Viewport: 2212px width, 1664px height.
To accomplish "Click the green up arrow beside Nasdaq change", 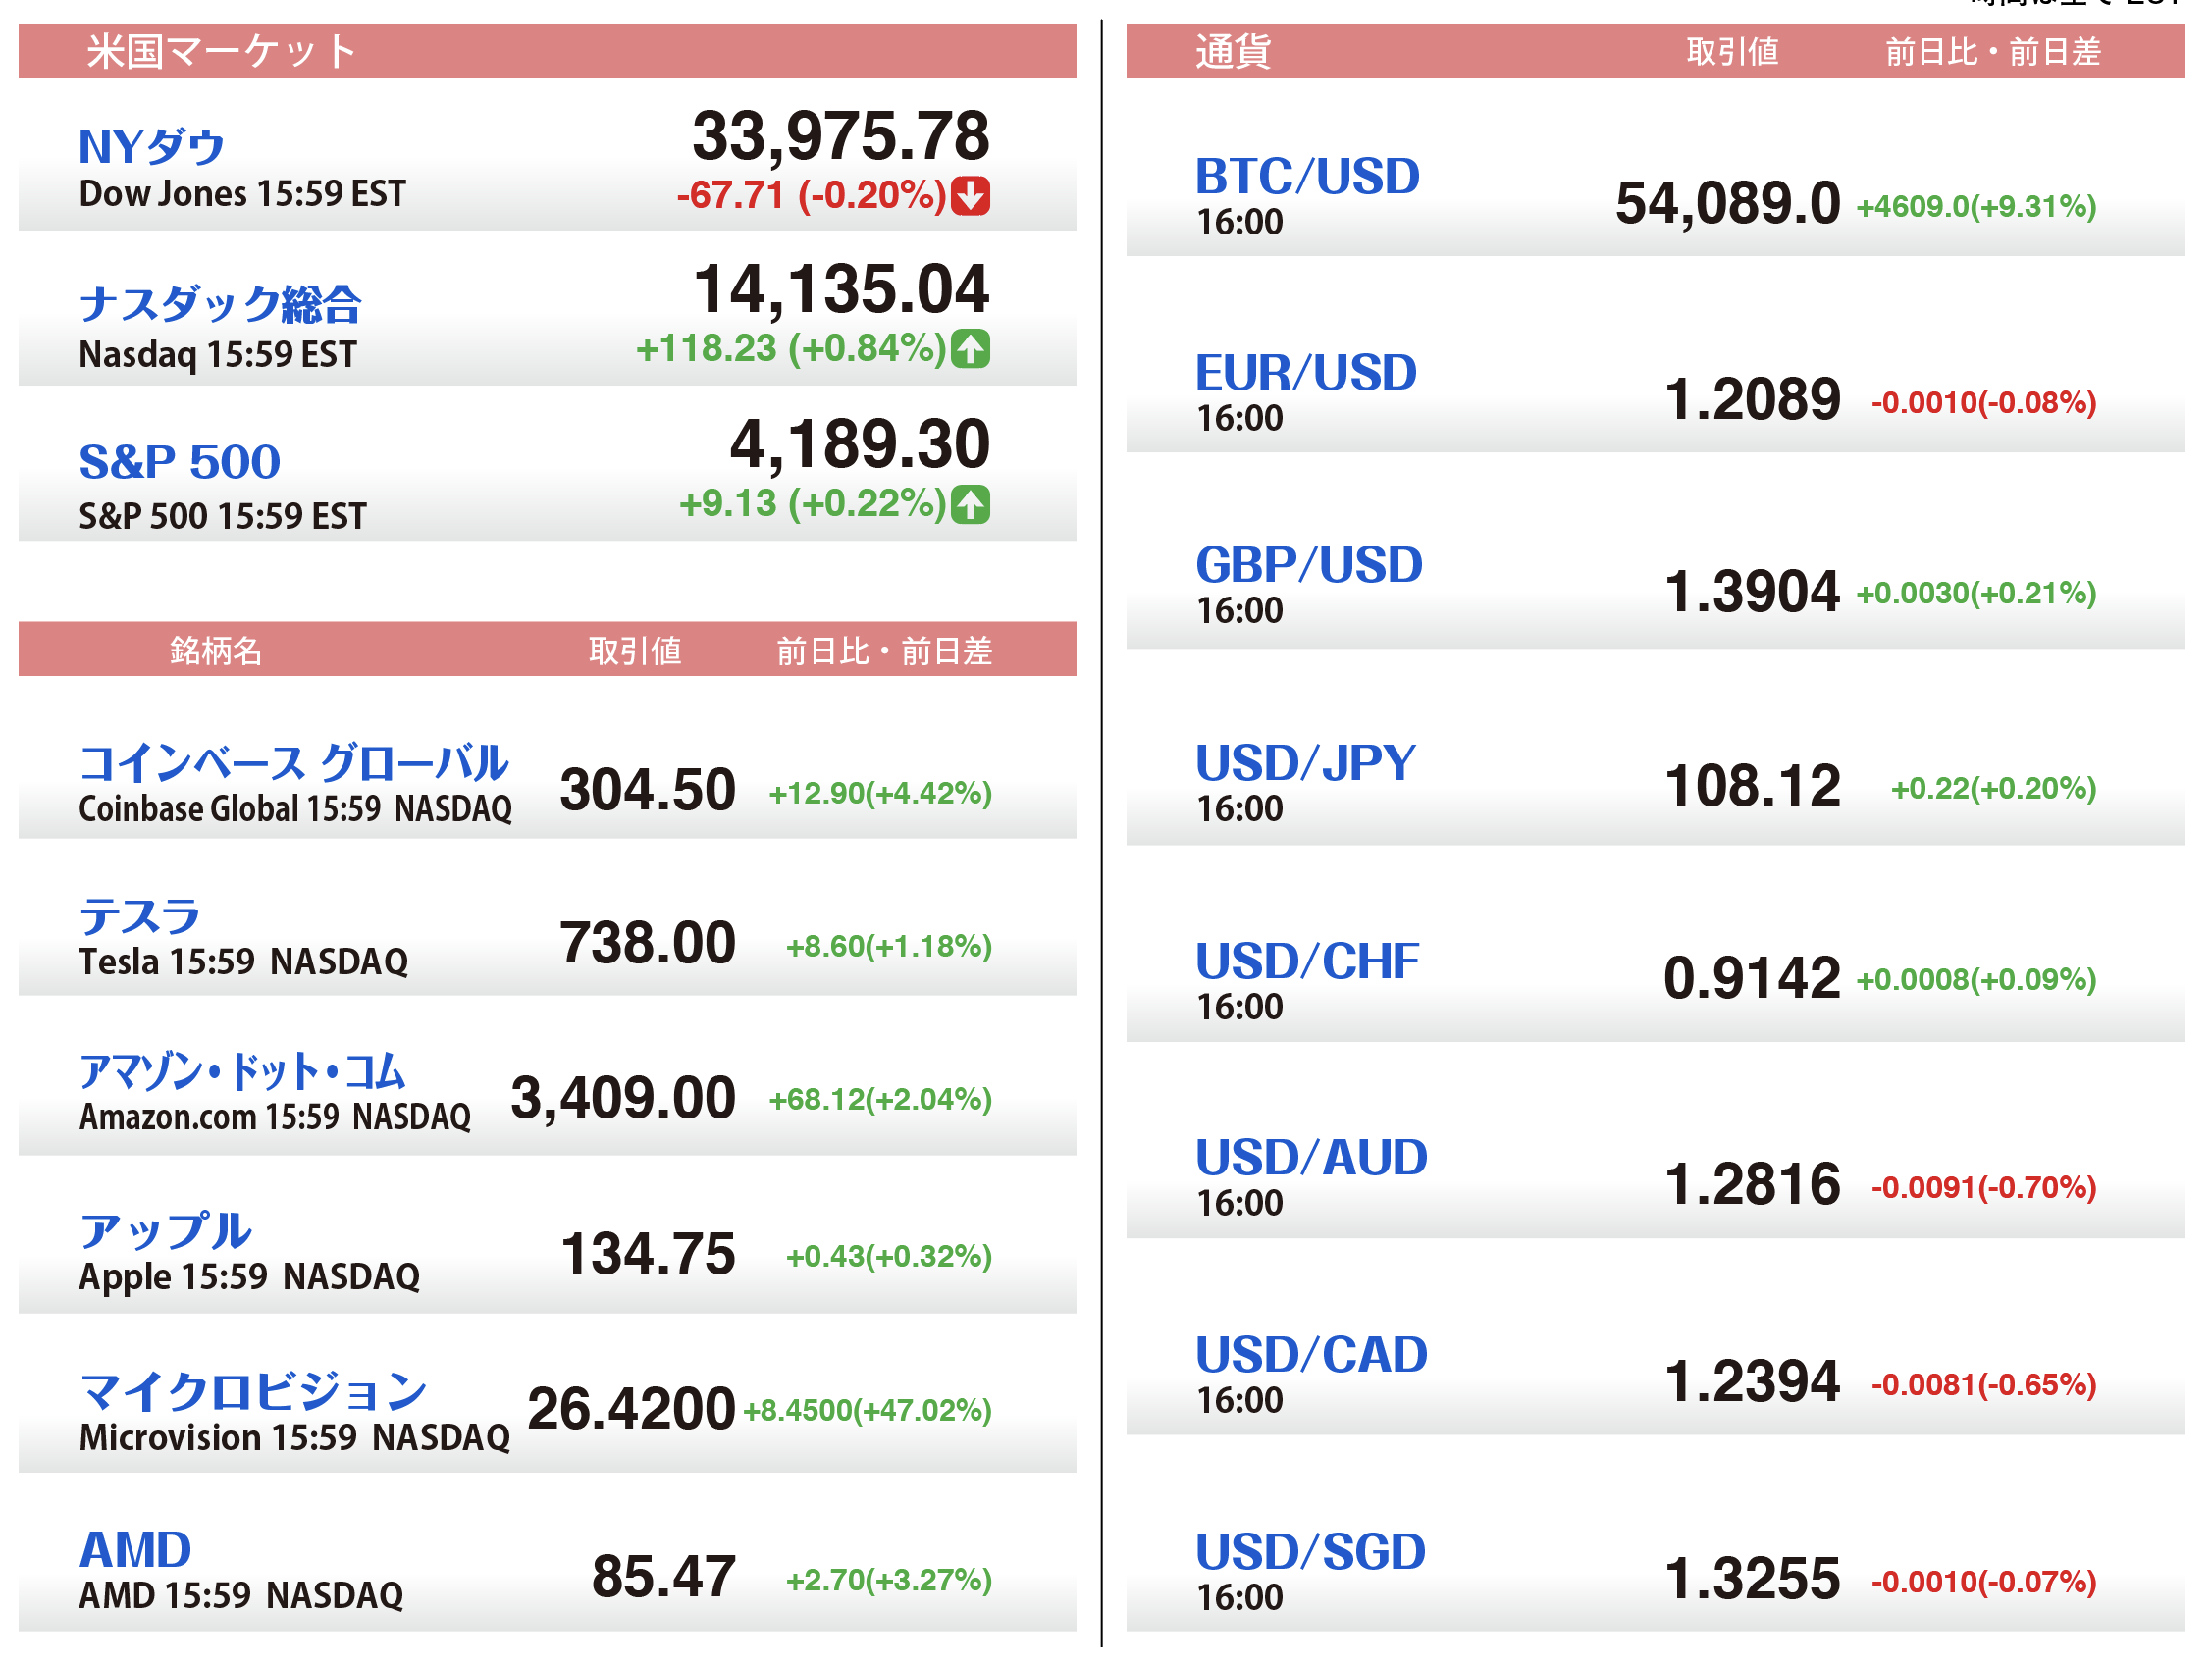I will tap(970, 349).
